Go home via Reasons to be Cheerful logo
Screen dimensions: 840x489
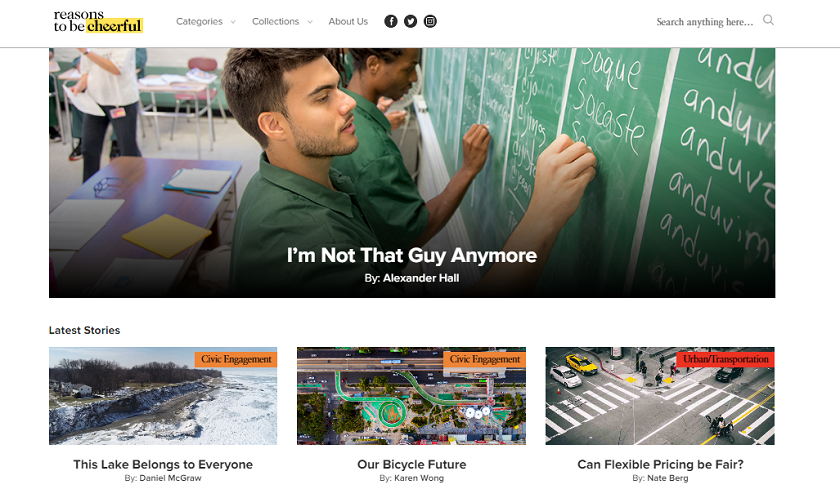pyautogui.click(x=98, y=21)
